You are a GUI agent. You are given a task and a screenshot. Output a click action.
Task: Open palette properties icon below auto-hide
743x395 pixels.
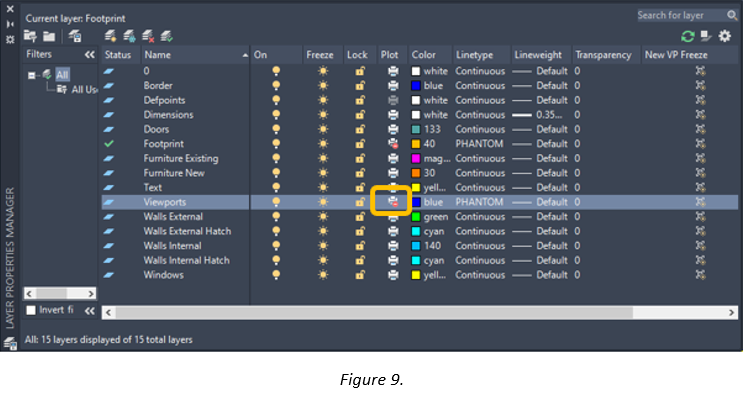[x=10, y=39]
